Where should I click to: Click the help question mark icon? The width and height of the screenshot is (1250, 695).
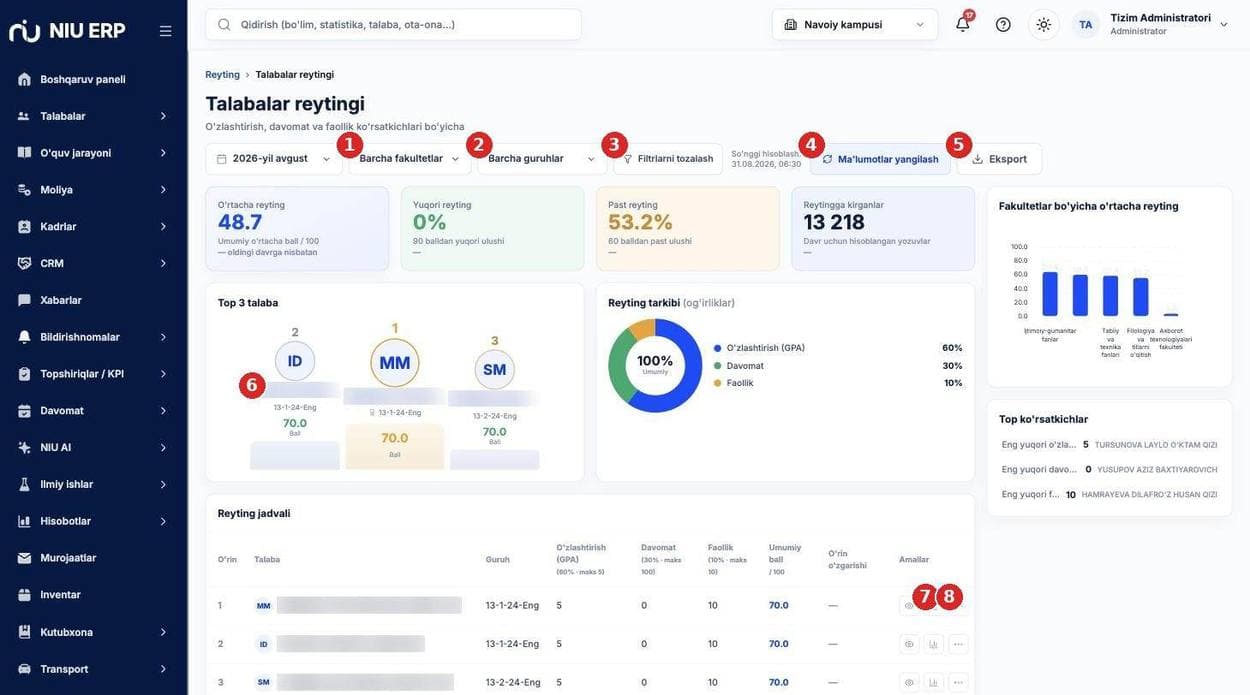click(x=1003, y=24)
